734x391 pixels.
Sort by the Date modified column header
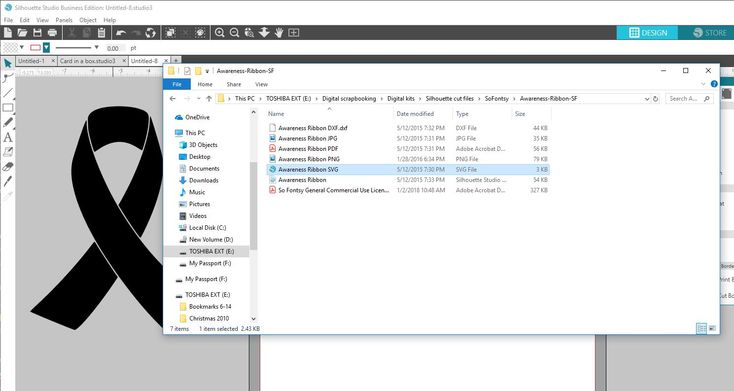(415, 114)
